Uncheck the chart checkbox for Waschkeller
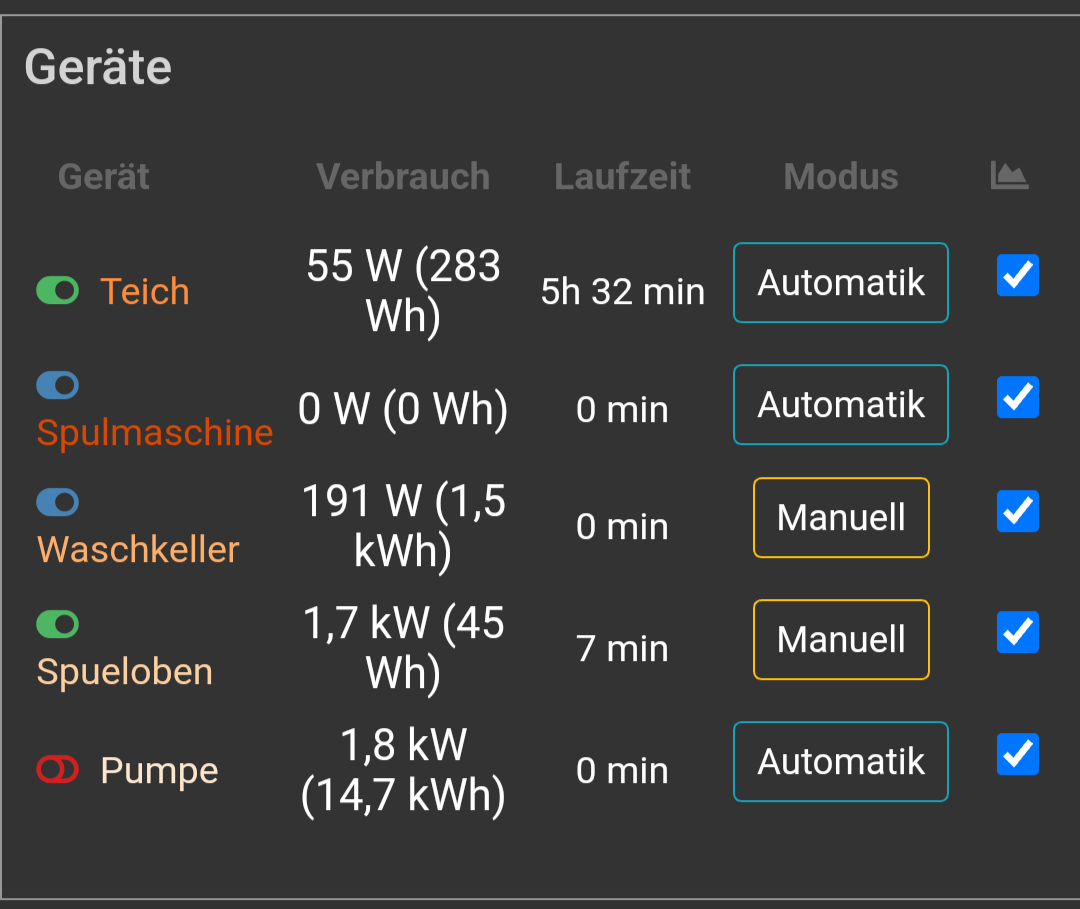 click(1018, 511)
